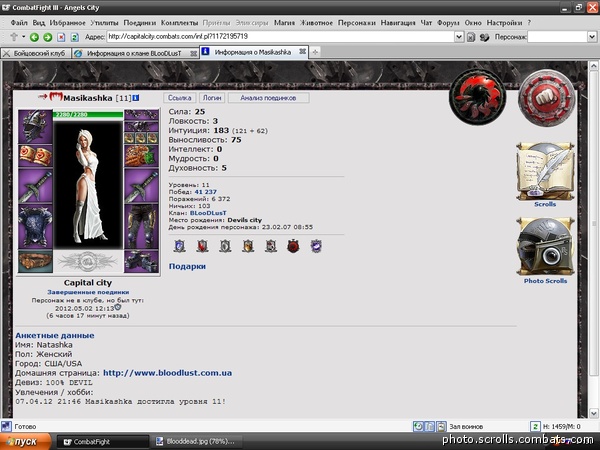Click the purple seventh badge
This screenshot has width=600, height=450.
(316, 246)
